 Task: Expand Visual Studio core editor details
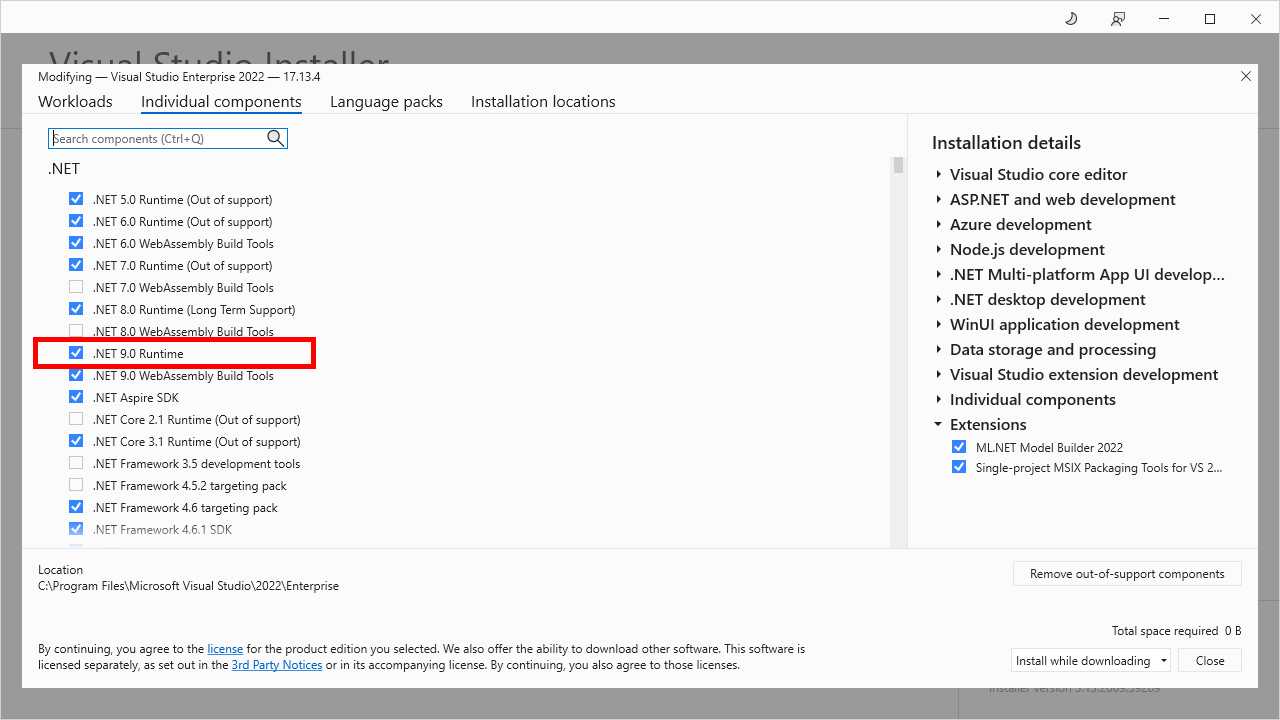[x=938, y=174]
